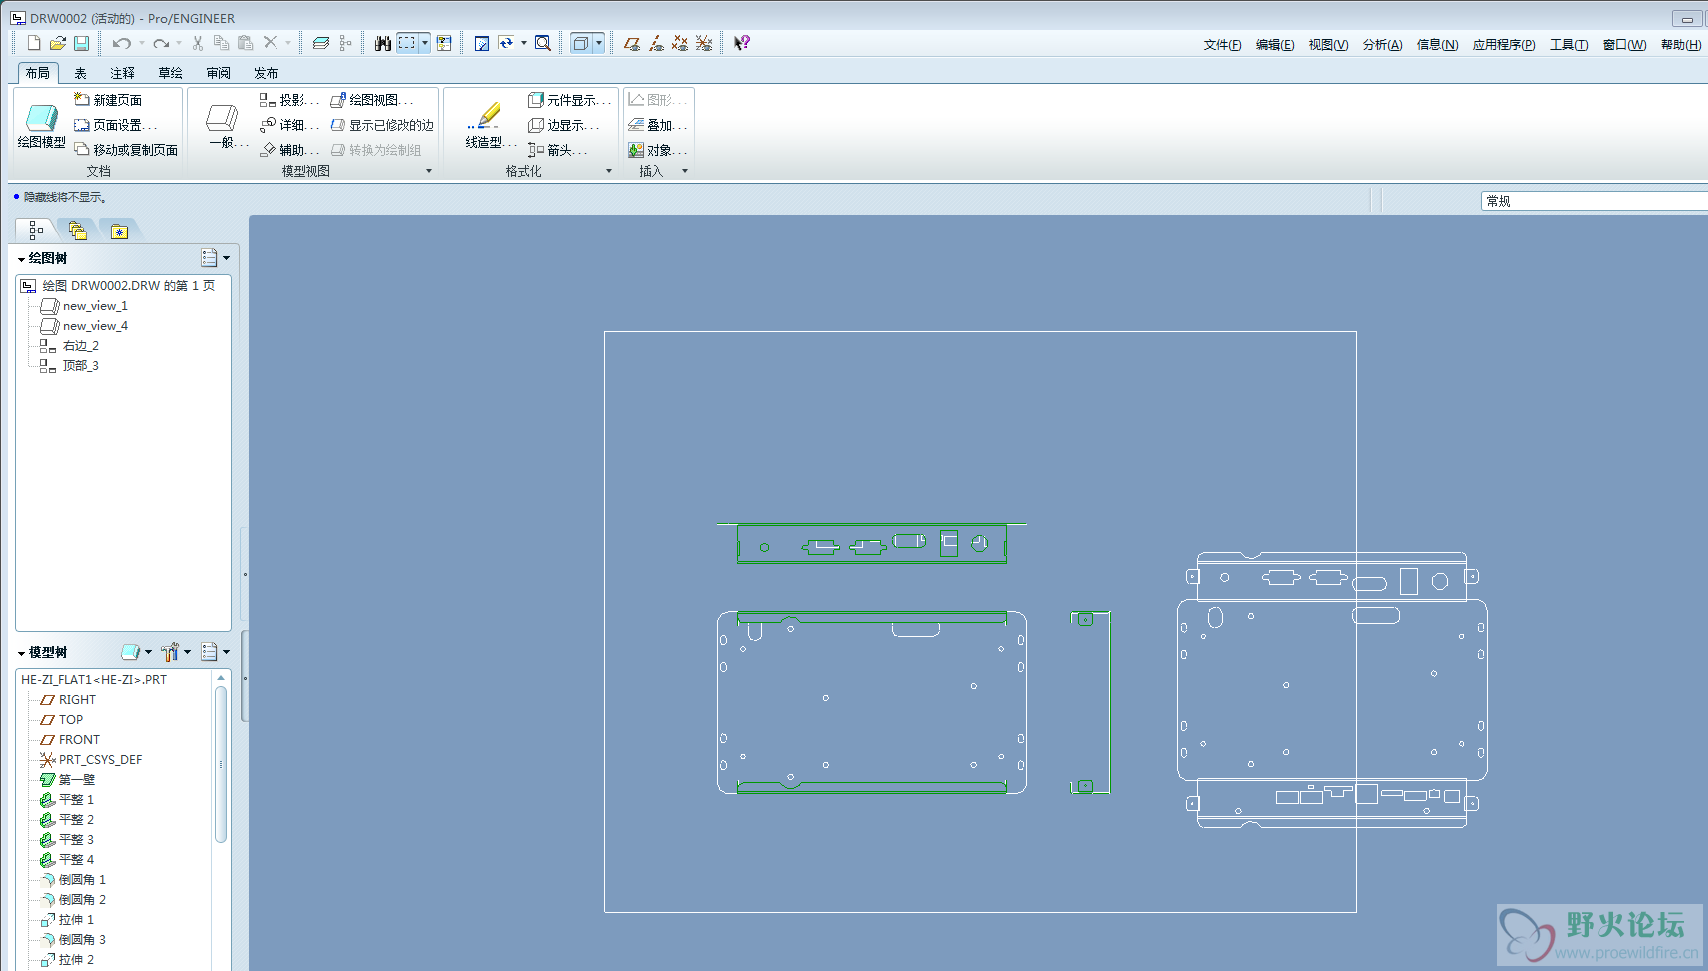Redo the last undone action

coord(161,43)
